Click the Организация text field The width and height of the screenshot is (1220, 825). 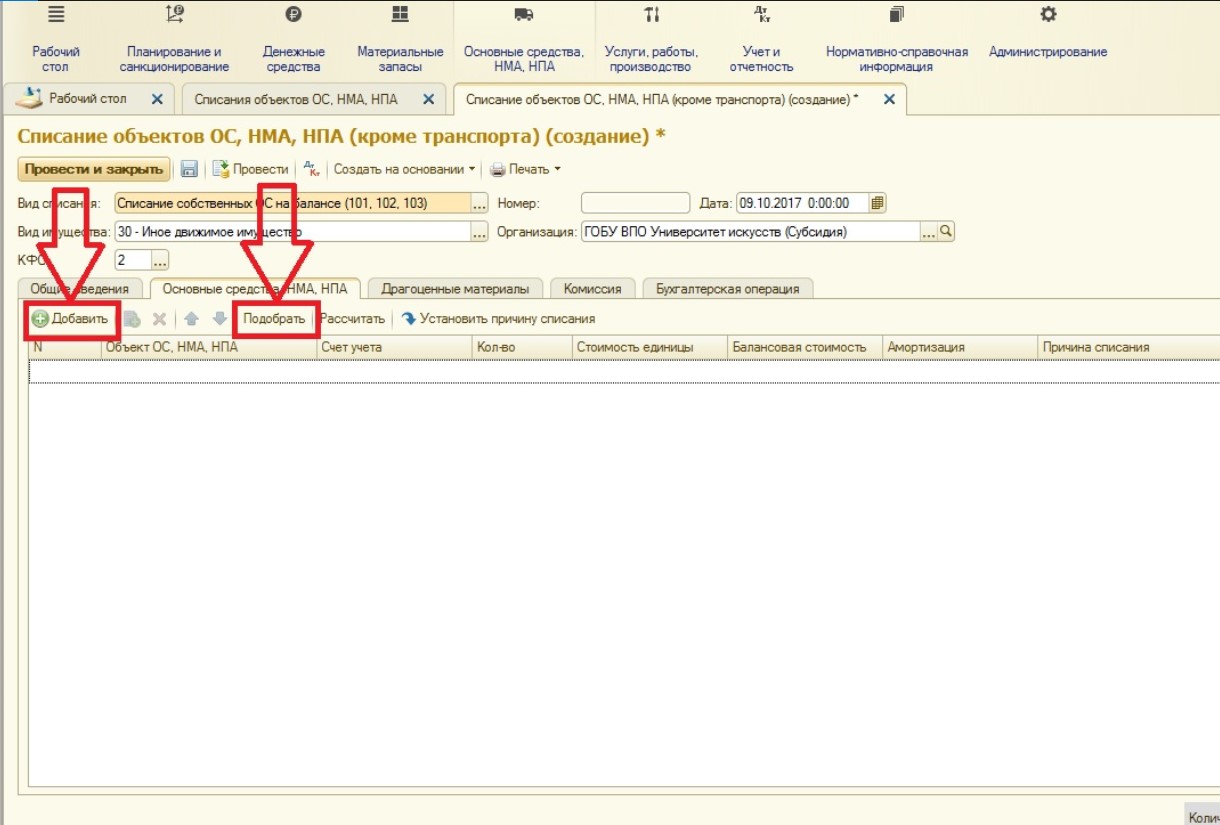[x=750, y=232]
